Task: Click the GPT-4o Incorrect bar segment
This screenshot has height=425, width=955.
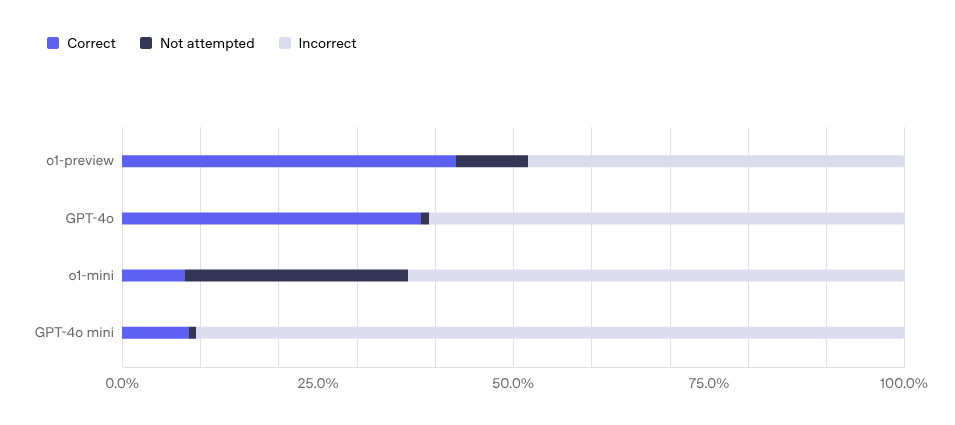Action: tap(666, 218)
